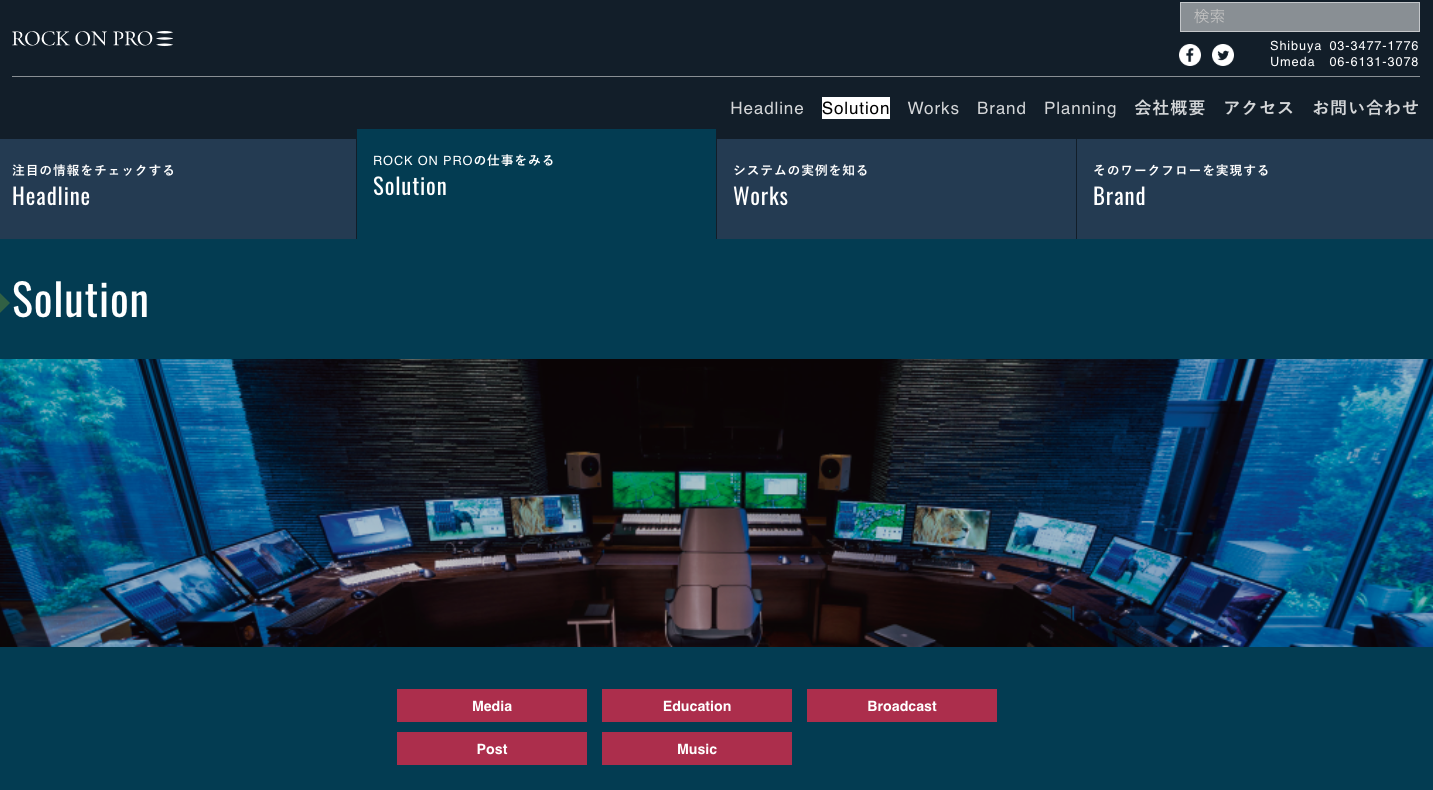Go to the ROCK ON PRO home logo

coord(93,39)
